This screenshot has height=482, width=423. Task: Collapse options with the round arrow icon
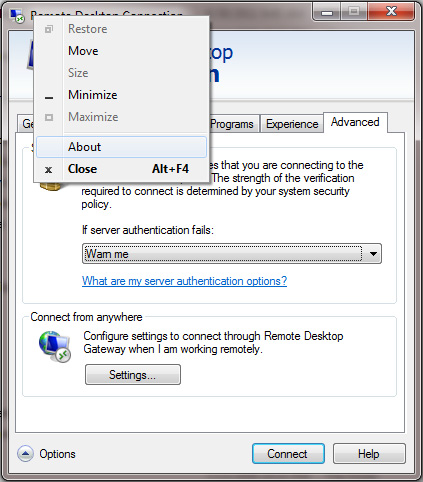(25, 454)
